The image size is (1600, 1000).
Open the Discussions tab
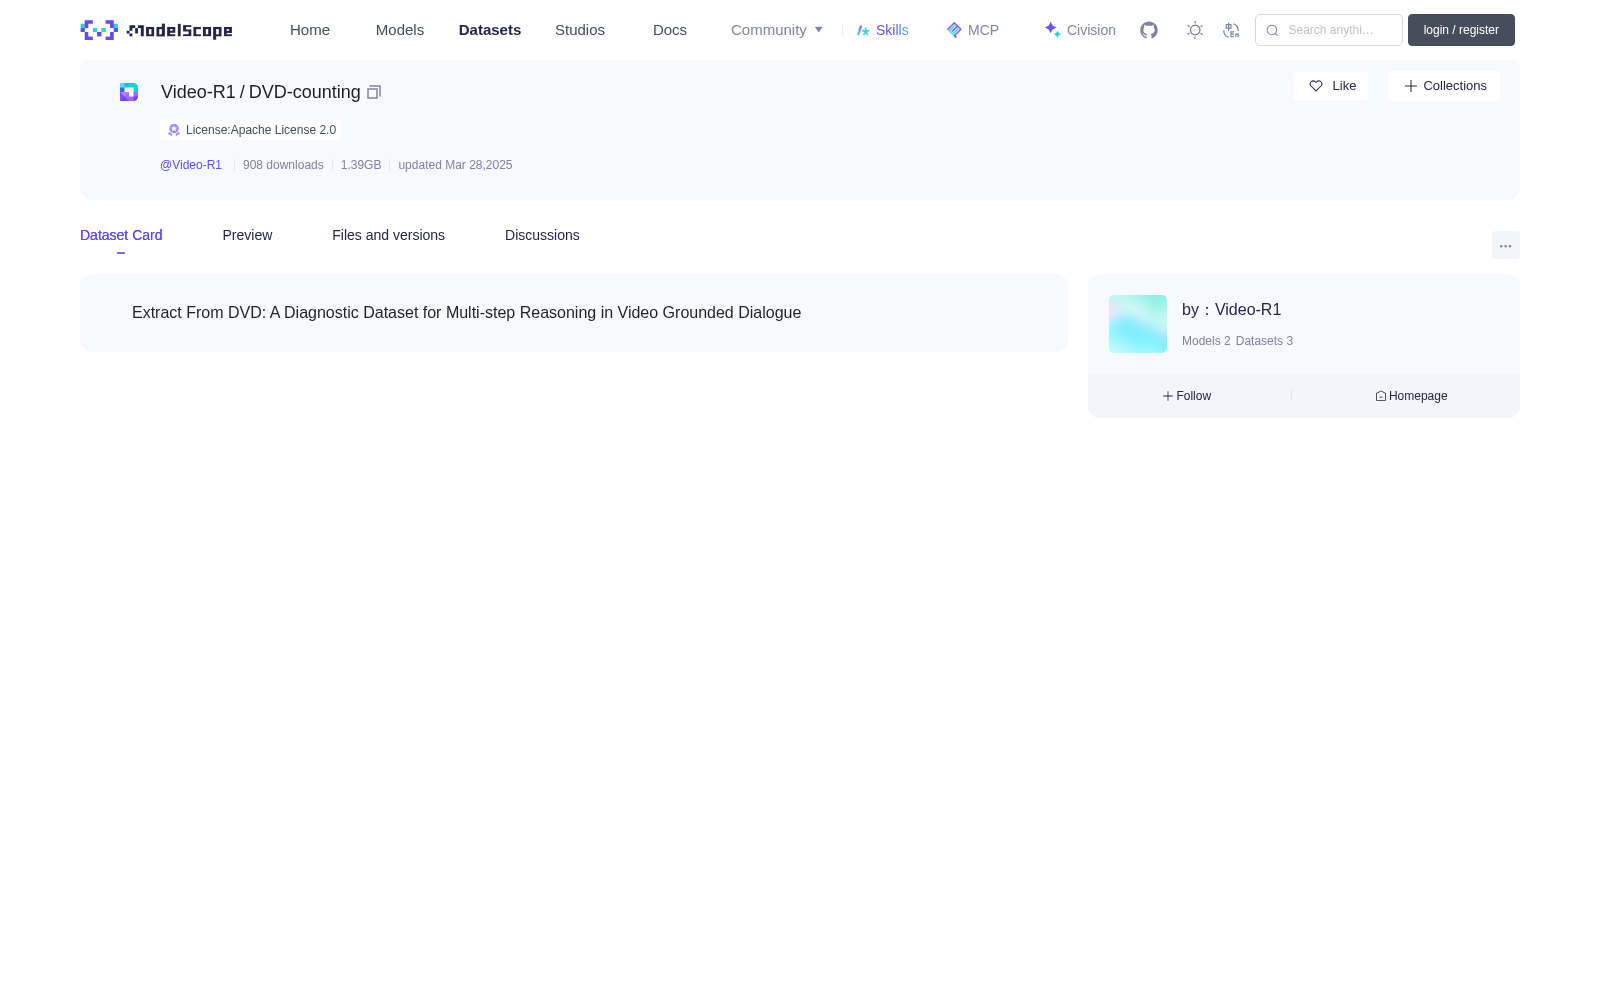542,235
